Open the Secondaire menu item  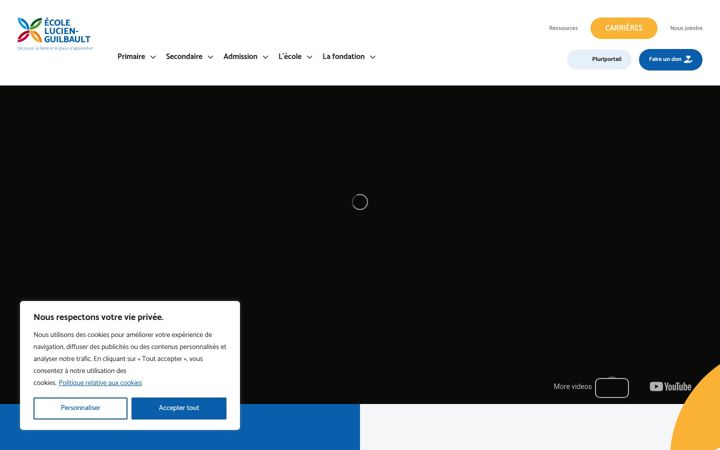[x=184, y=56]
